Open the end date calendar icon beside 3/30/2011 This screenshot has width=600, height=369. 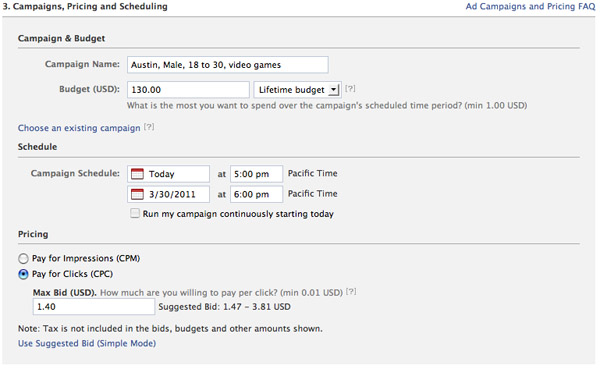pyautogui.click(x=137, y=194)
